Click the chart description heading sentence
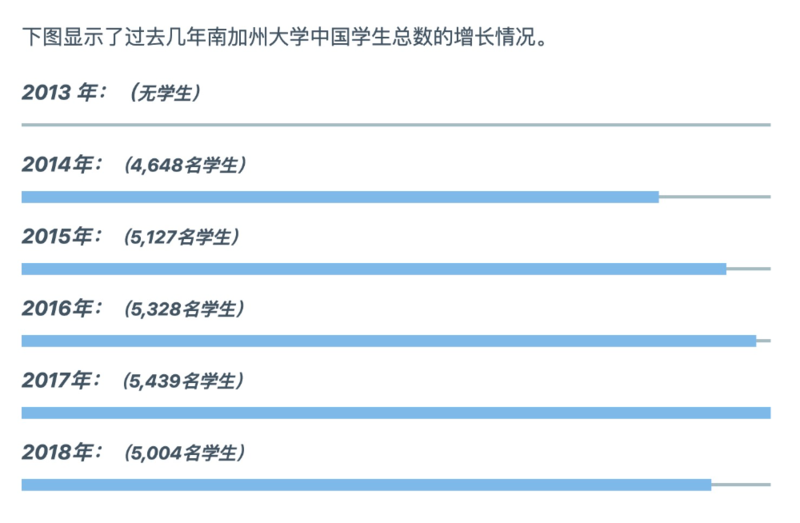Viewport: 800px width, 523px height. click(x=285, y=37)
